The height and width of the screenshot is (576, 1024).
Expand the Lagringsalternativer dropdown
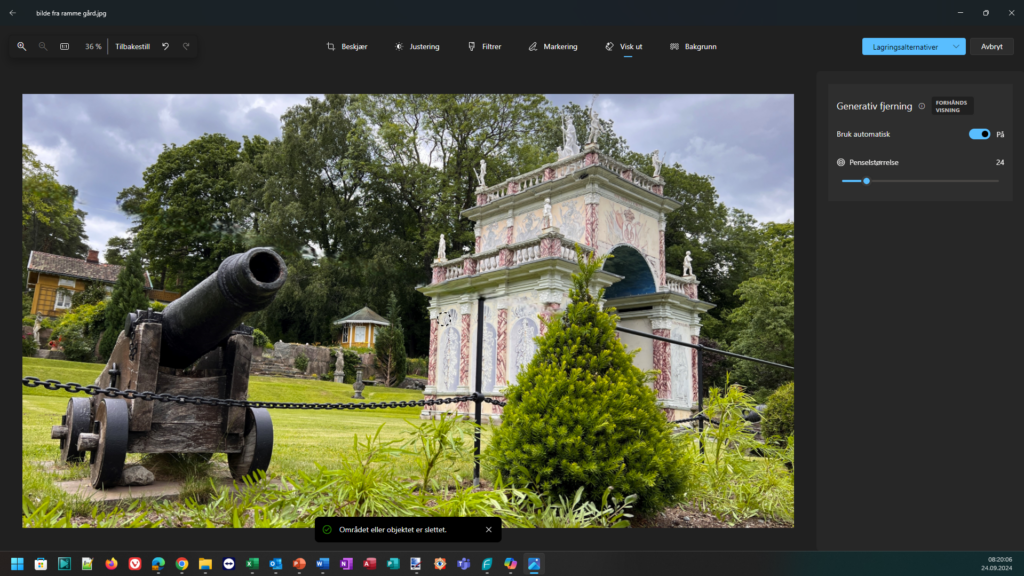[x=957, y=46]
